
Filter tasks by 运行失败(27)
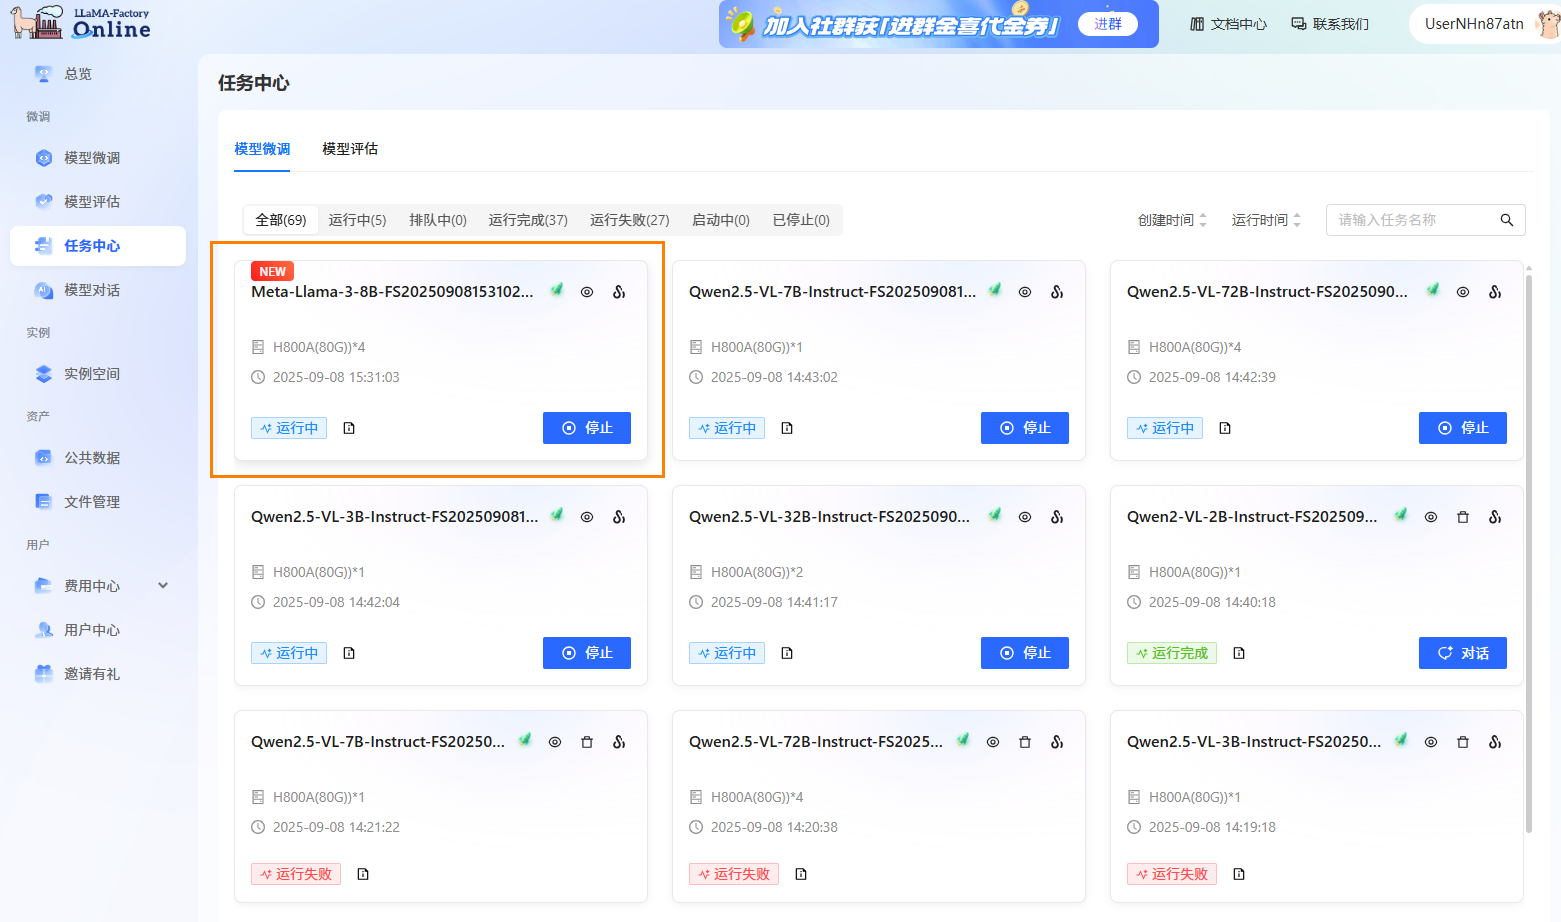(x=629, y=220)
